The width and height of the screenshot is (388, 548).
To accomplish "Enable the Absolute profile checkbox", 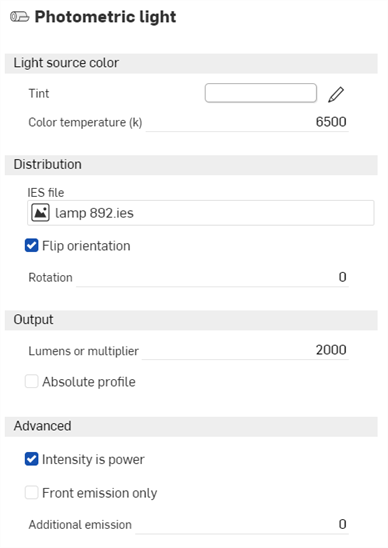I will [x=31, y=381].
